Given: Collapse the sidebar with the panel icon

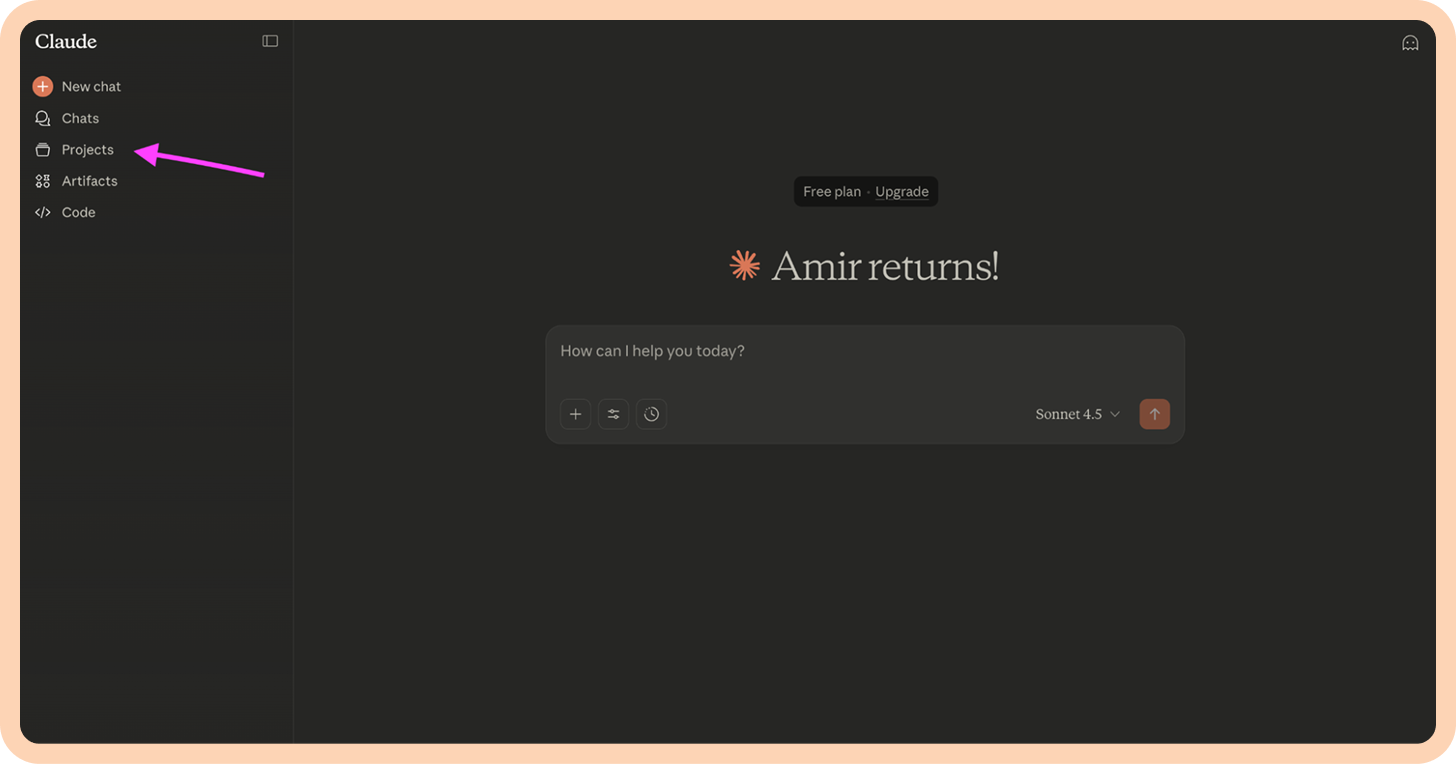Looking at the screenshot, I should 270,41.
